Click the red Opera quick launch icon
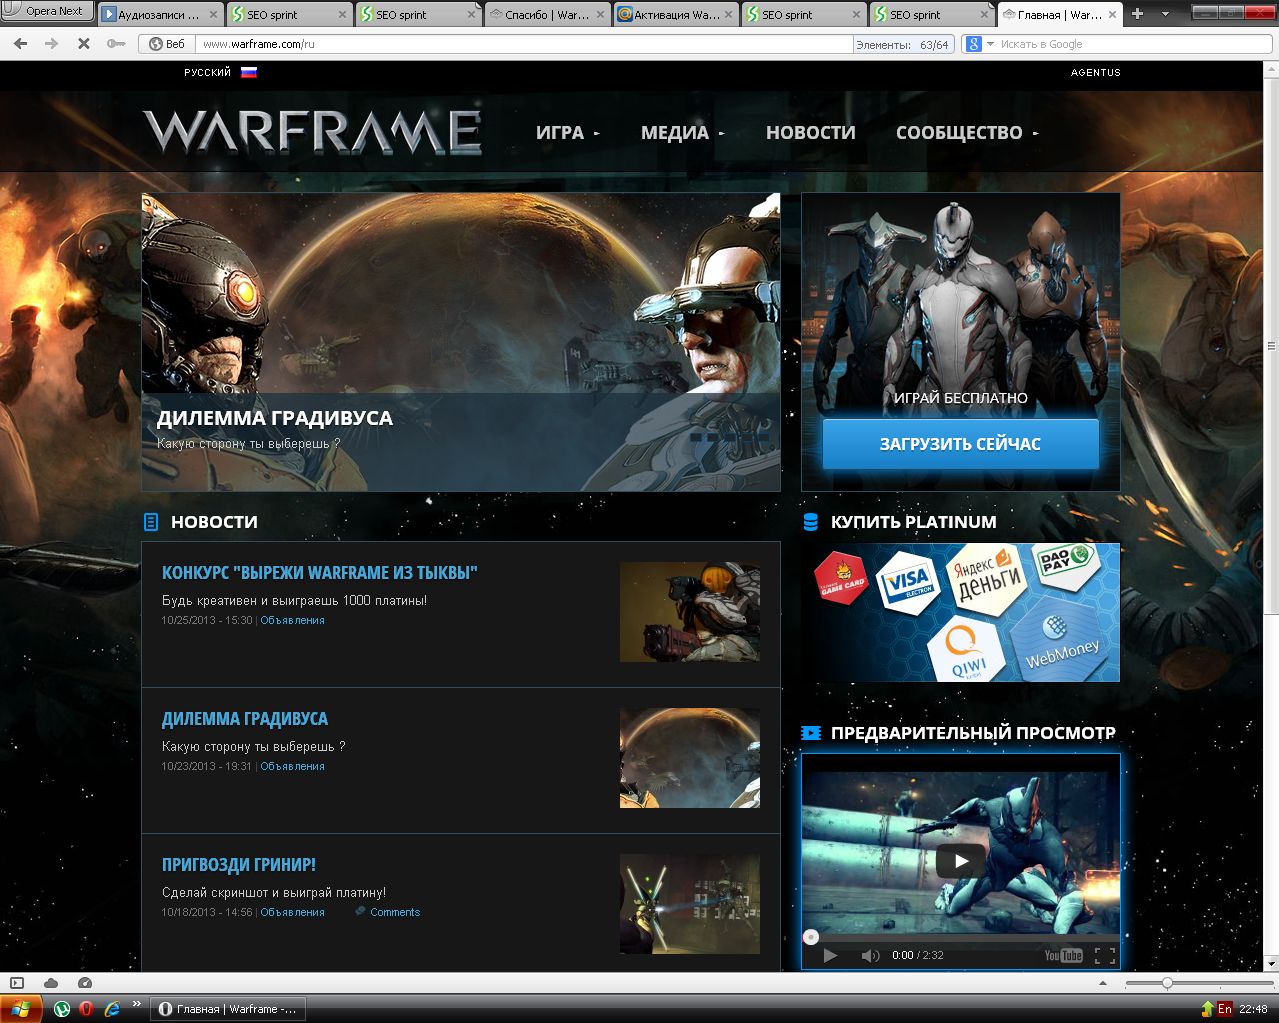The image size is (1279, 1023). 86,1009
